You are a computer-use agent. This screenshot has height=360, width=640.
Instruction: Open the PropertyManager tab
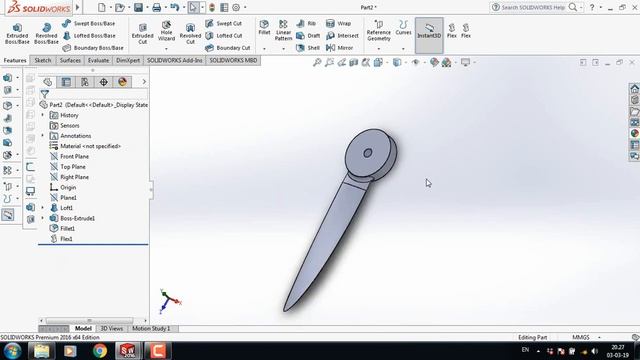(x=66, y=82)
